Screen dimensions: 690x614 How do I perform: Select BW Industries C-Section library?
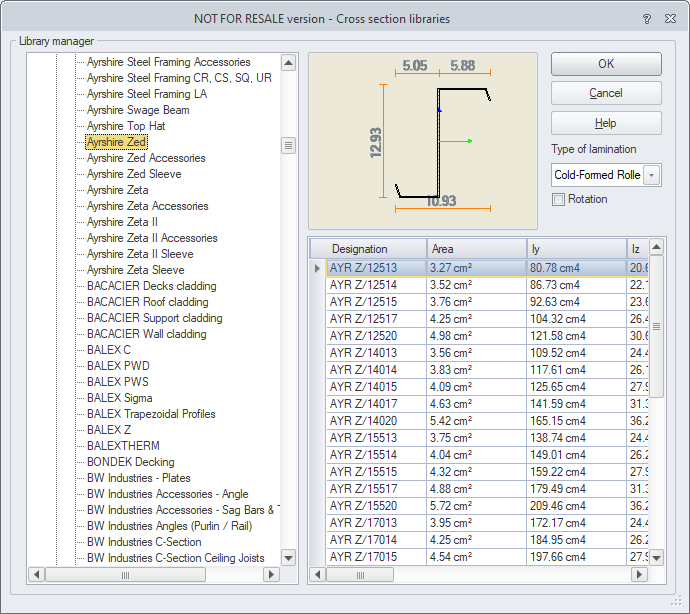(144, 542)
